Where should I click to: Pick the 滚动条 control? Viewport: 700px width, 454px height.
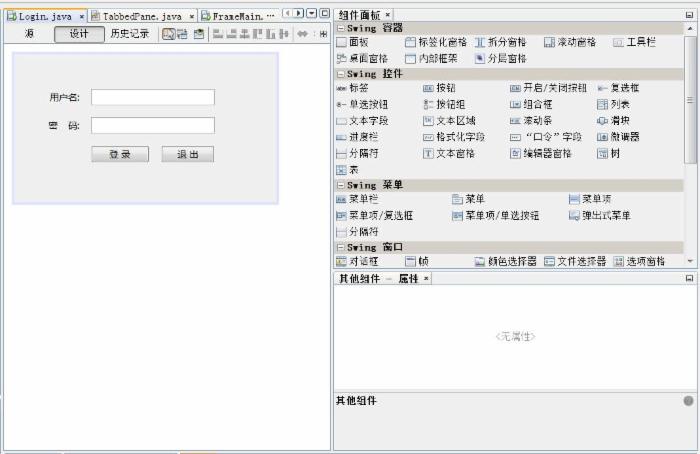(531, 121)
